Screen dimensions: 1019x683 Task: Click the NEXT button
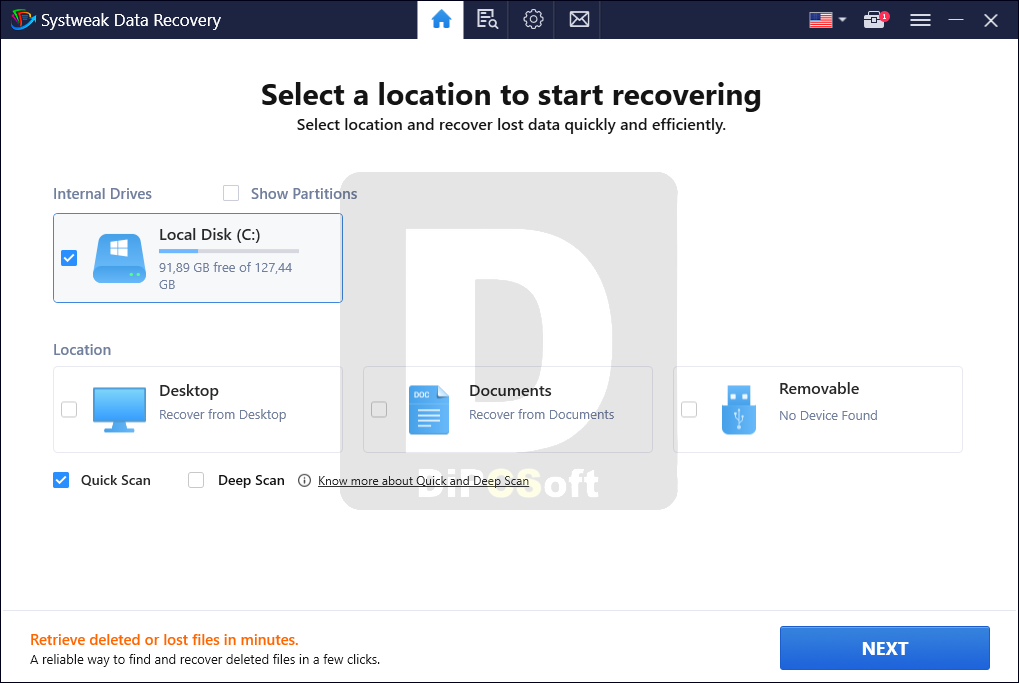(884, 648)
